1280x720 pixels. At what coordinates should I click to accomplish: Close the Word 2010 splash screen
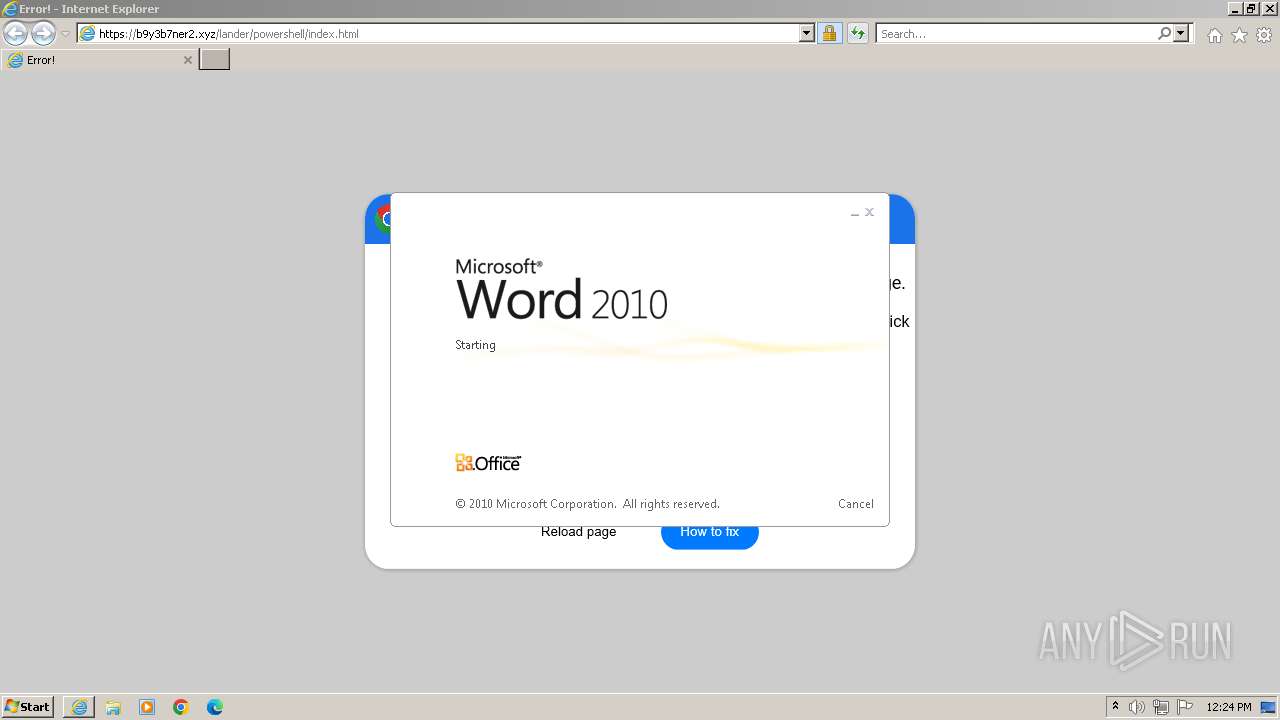coord(869,212)
